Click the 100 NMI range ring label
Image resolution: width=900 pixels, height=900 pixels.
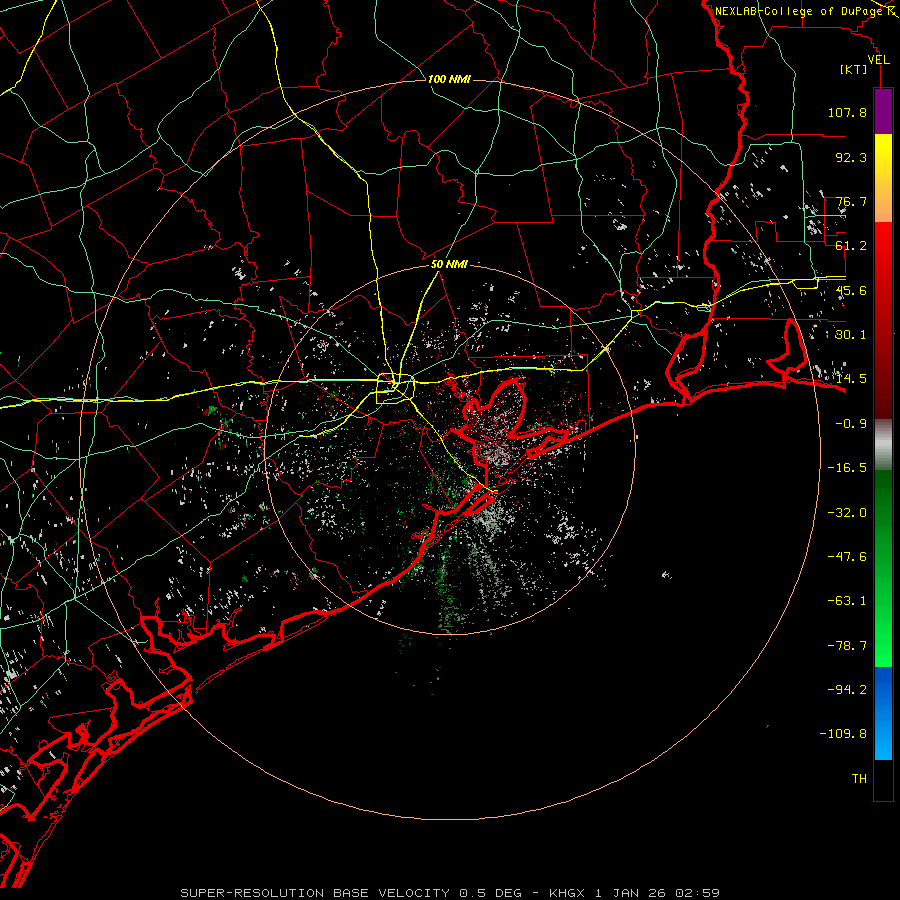coord(449,79)
